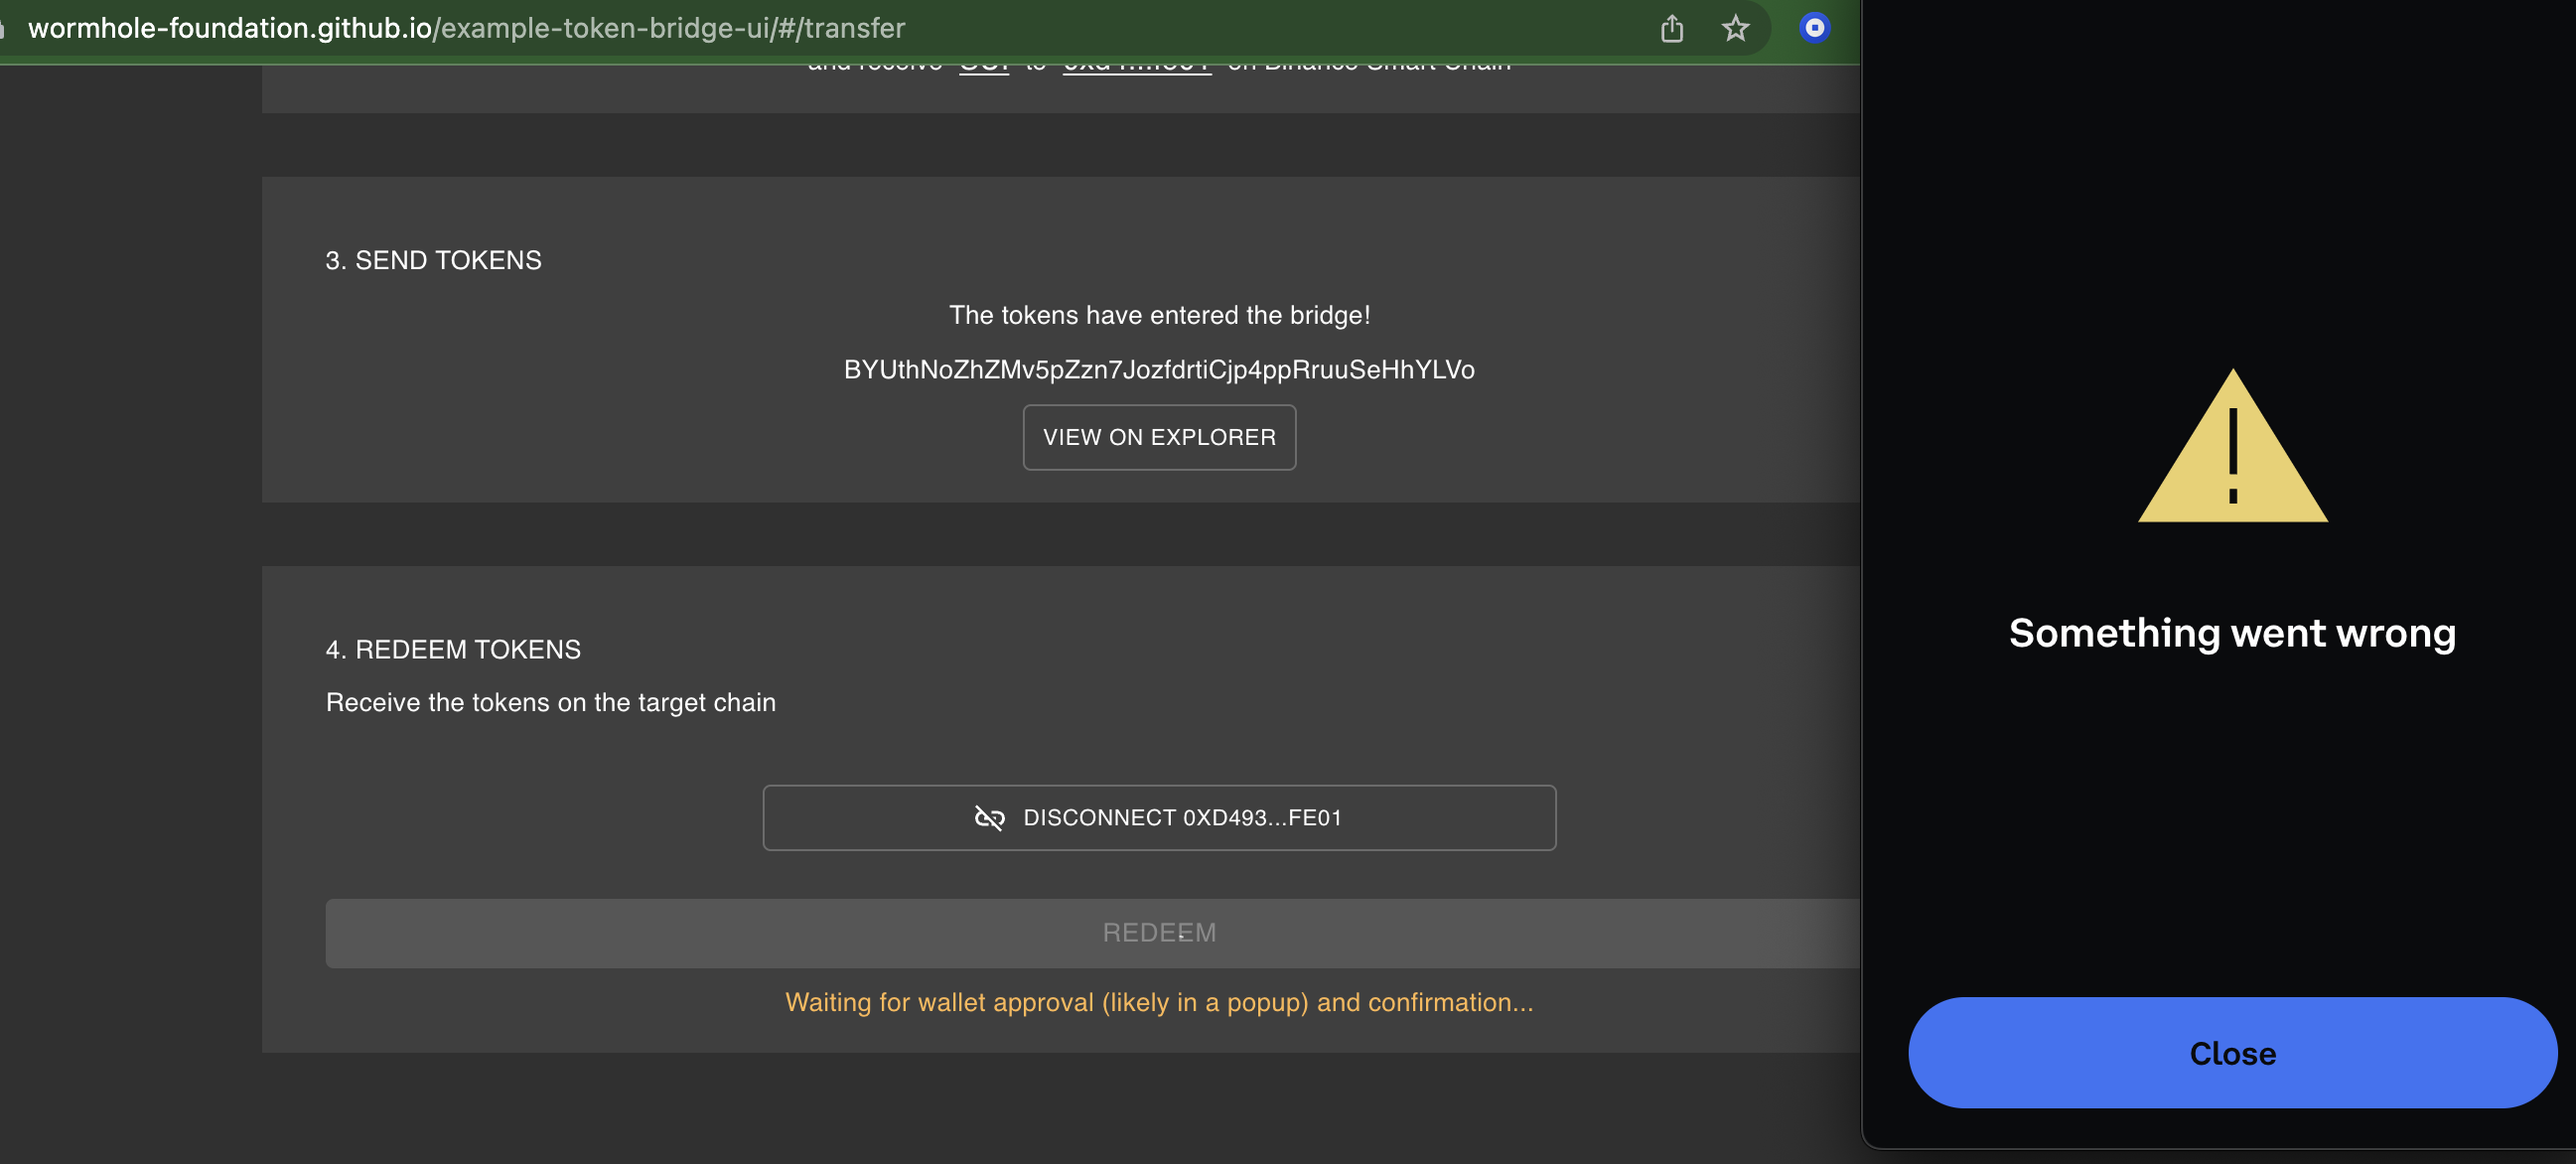This screenshot has height=1164, width=2576.
Task: Click 'Receive the tokens on the target chain' text
Action: [x=550, y=702]
